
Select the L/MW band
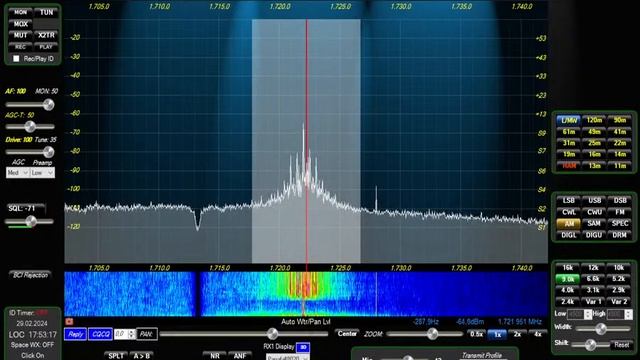pos(569,120)
